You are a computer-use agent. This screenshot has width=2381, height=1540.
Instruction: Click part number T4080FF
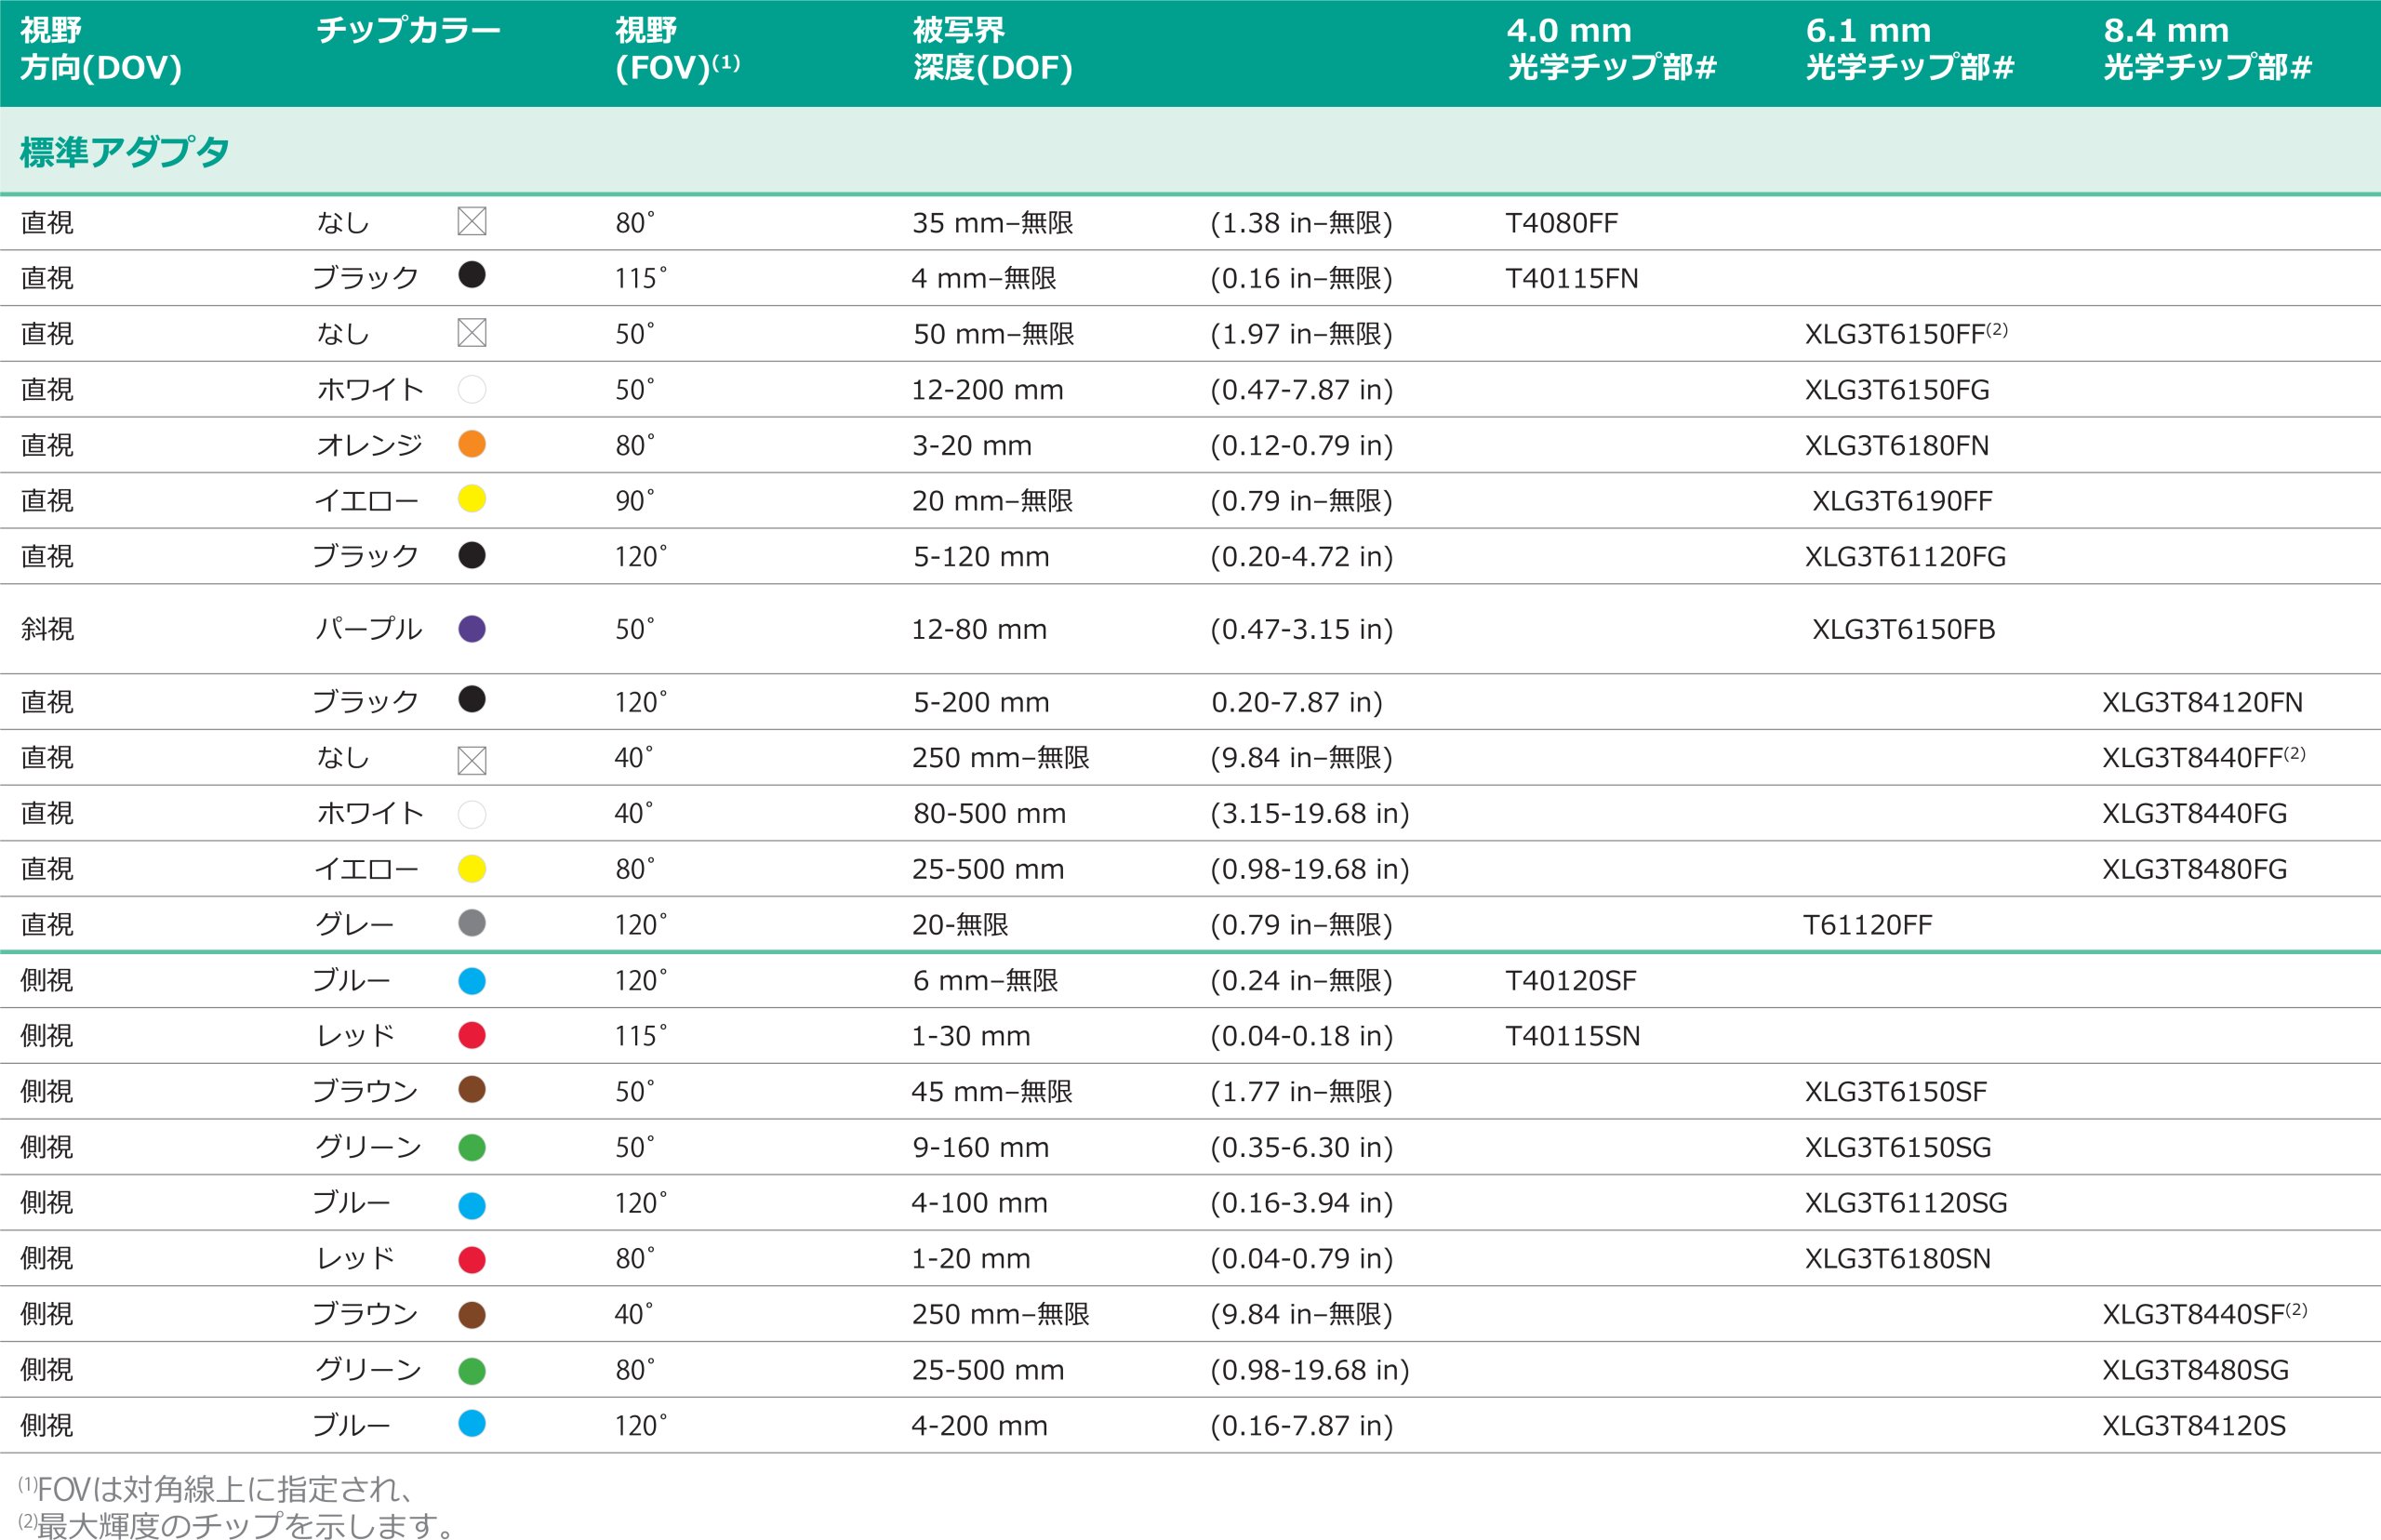click(1561, 223)
